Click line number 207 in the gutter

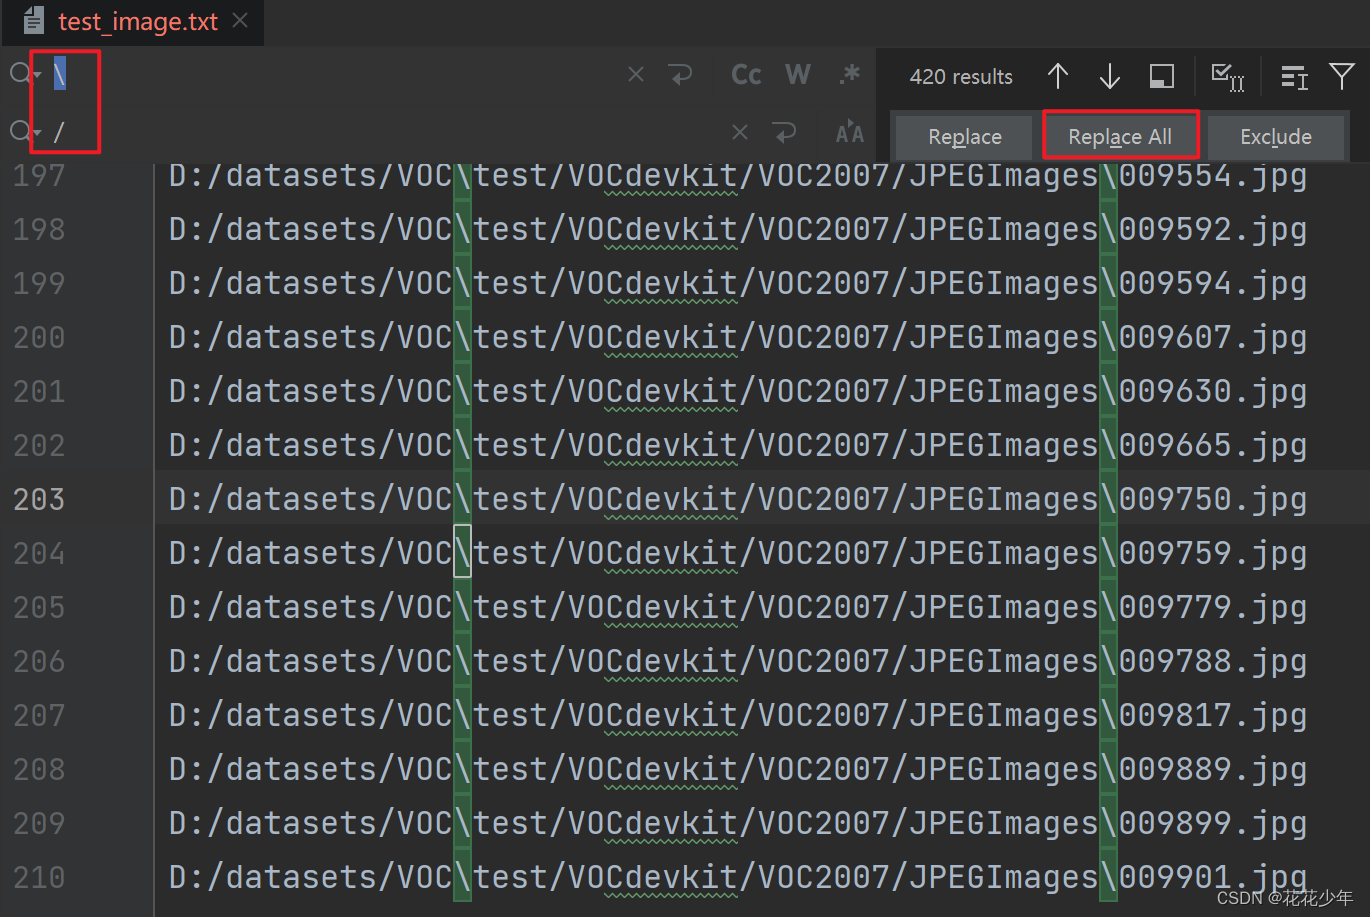pyautogui.click(x=39, y=716)
